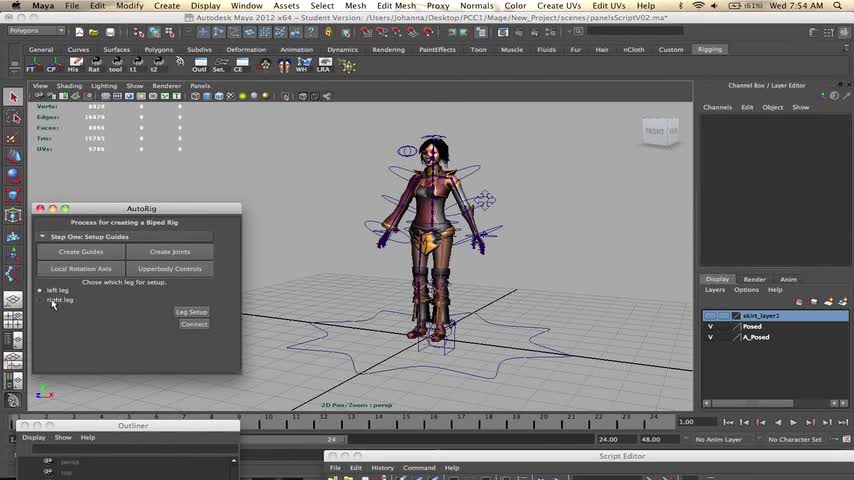This screenshot has height=480, width=854.
Task: Click the Leg Setup button
Action: 191,312
